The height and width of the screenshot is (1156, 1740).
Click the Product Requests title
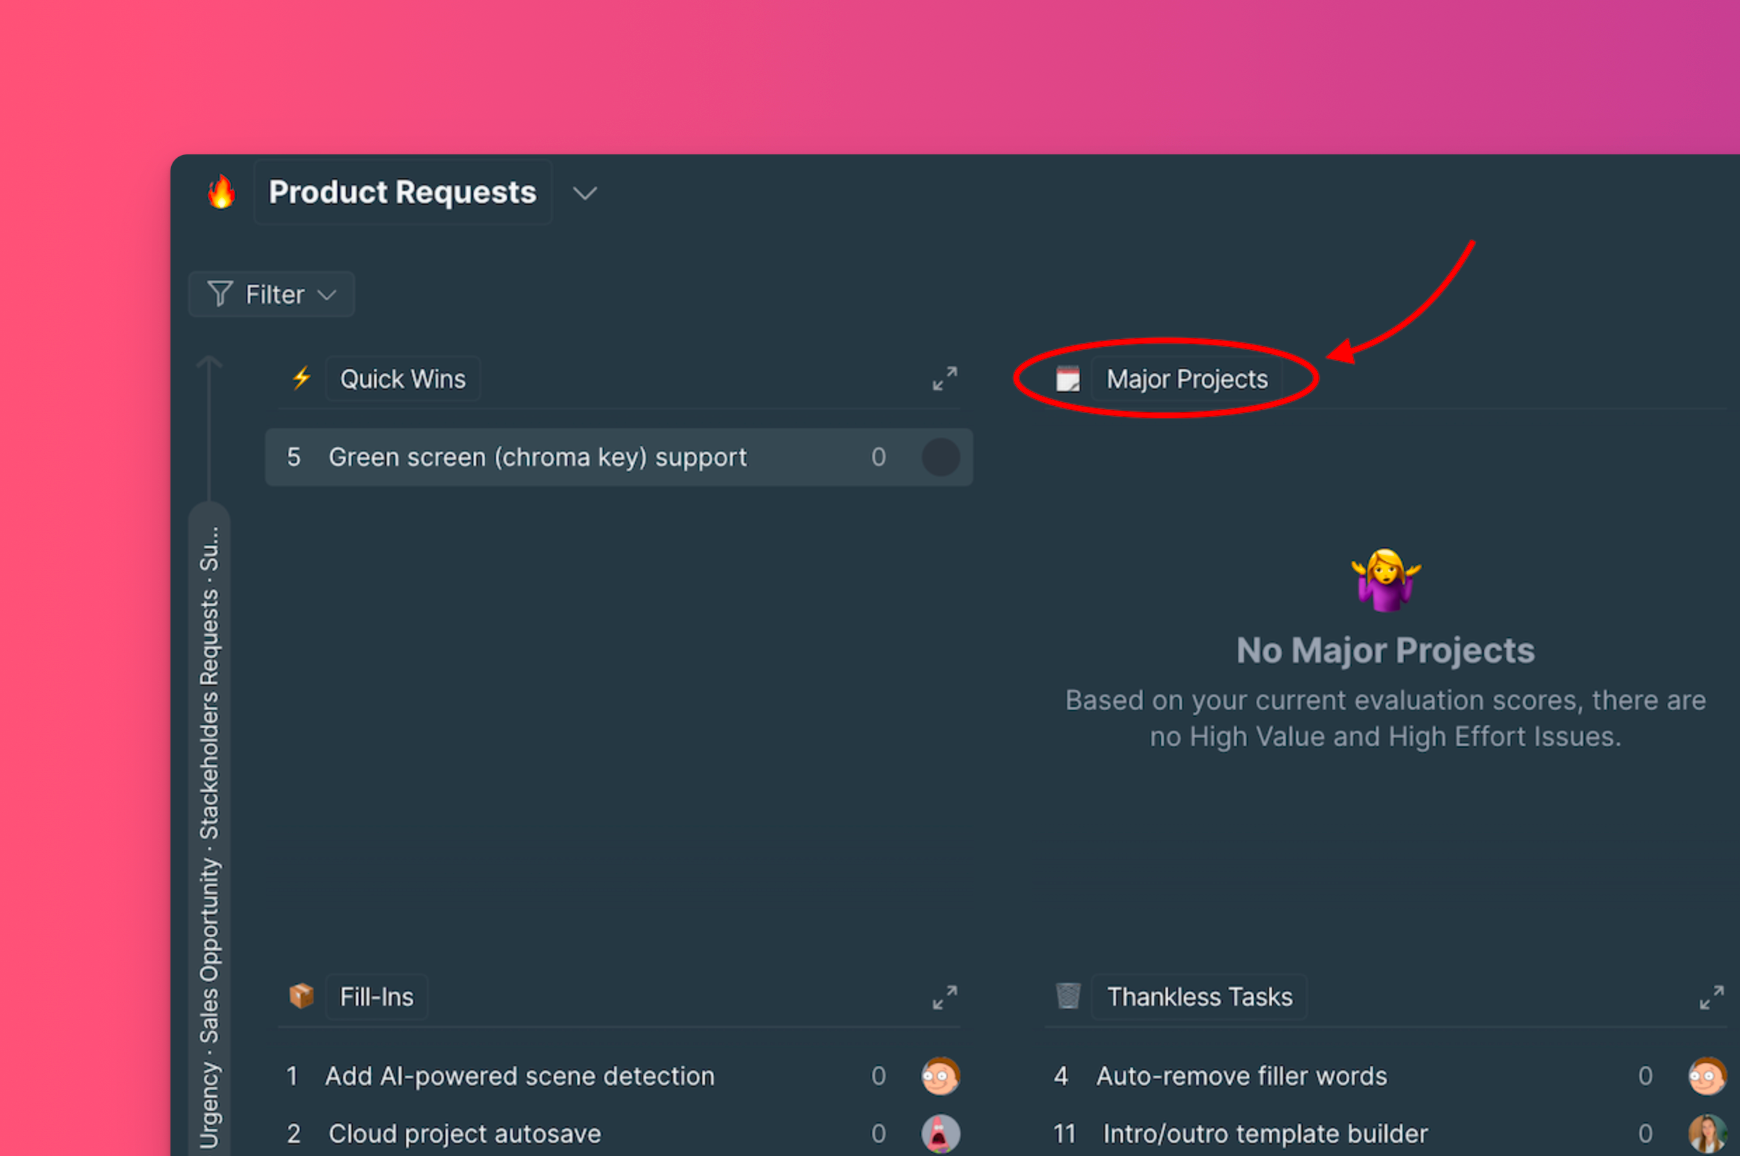coord(402,192)
